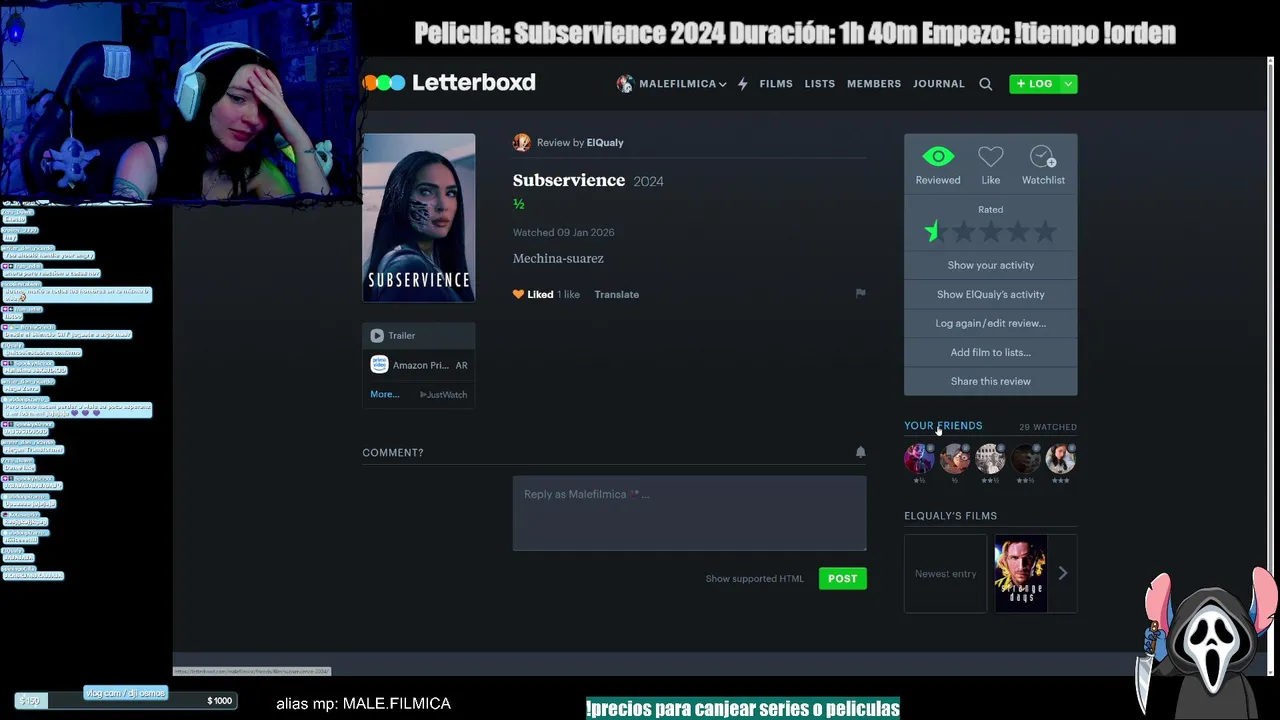Click ElQualy's reviewer avatar
Screen dimensions: 1280x720
tap(522, 142)
